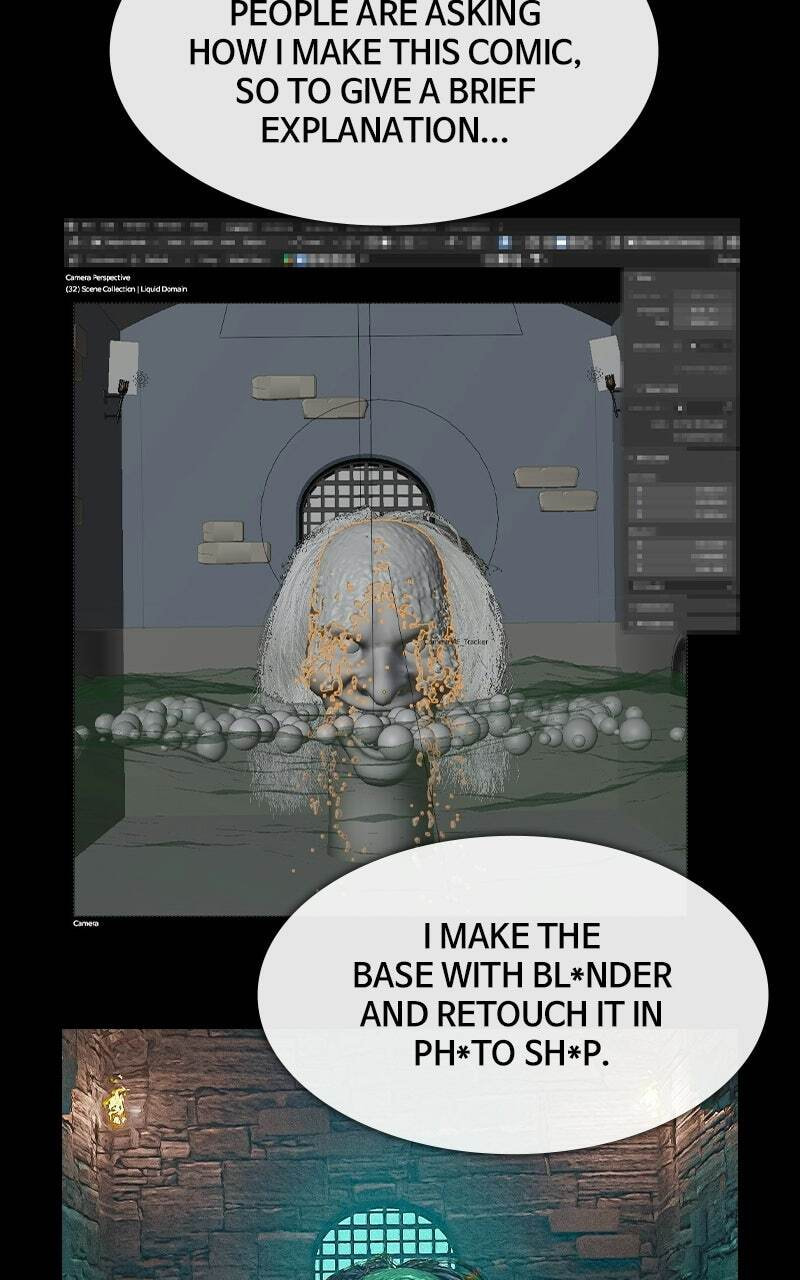Select the upper-left brick block on wall

(283, 387)
